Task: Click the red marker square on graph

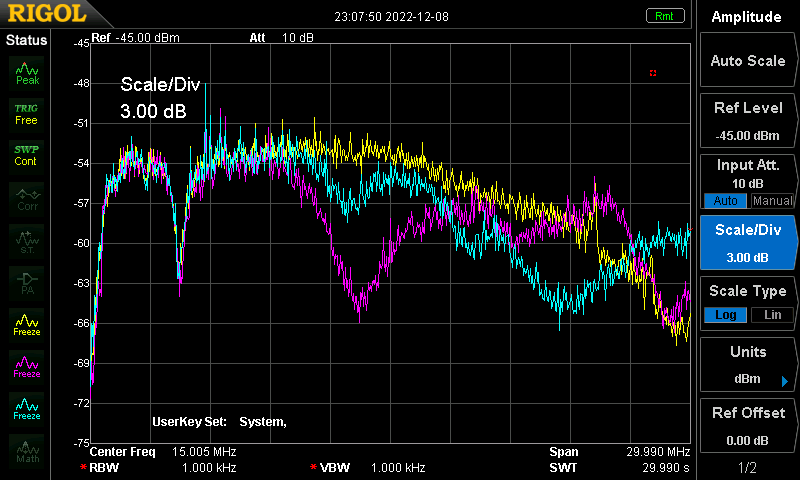Action: tap(653, 73)
